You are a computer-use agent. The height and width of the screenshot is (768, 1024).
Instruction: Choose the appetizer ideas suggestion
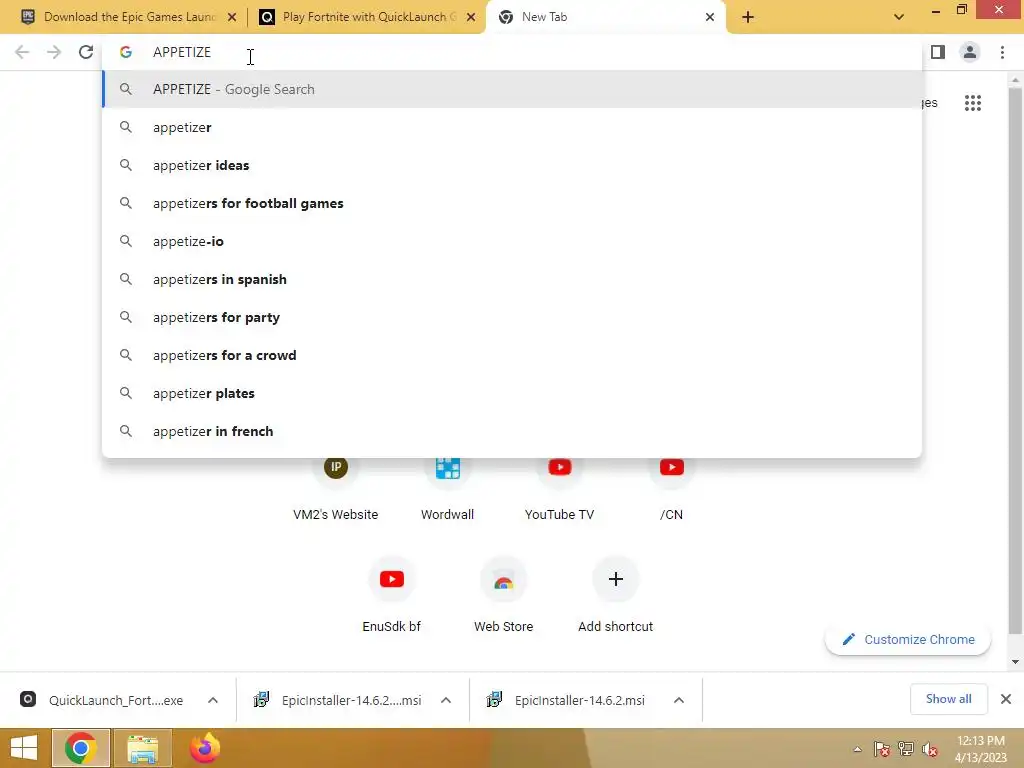[x=513, y=165]
